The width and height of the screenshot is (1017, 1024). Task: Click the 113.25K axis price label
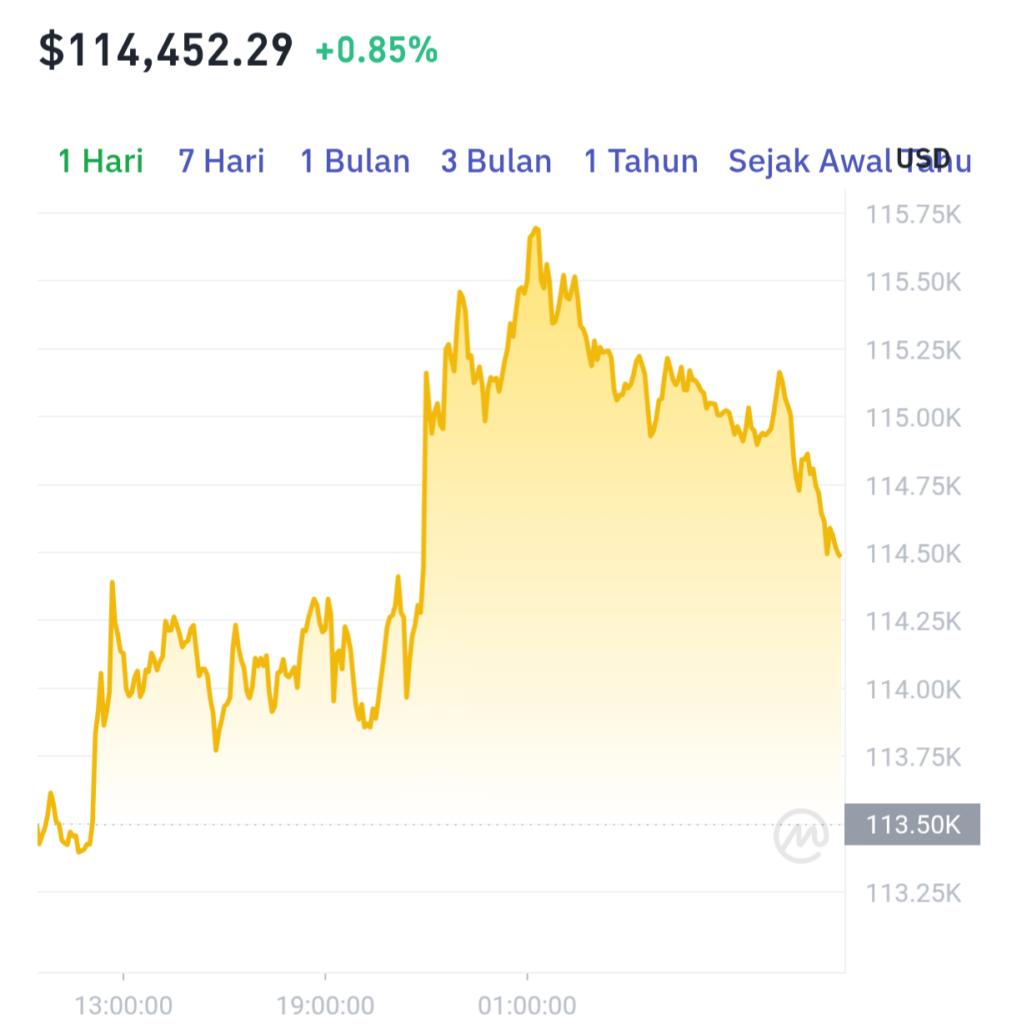click(913, 893)
